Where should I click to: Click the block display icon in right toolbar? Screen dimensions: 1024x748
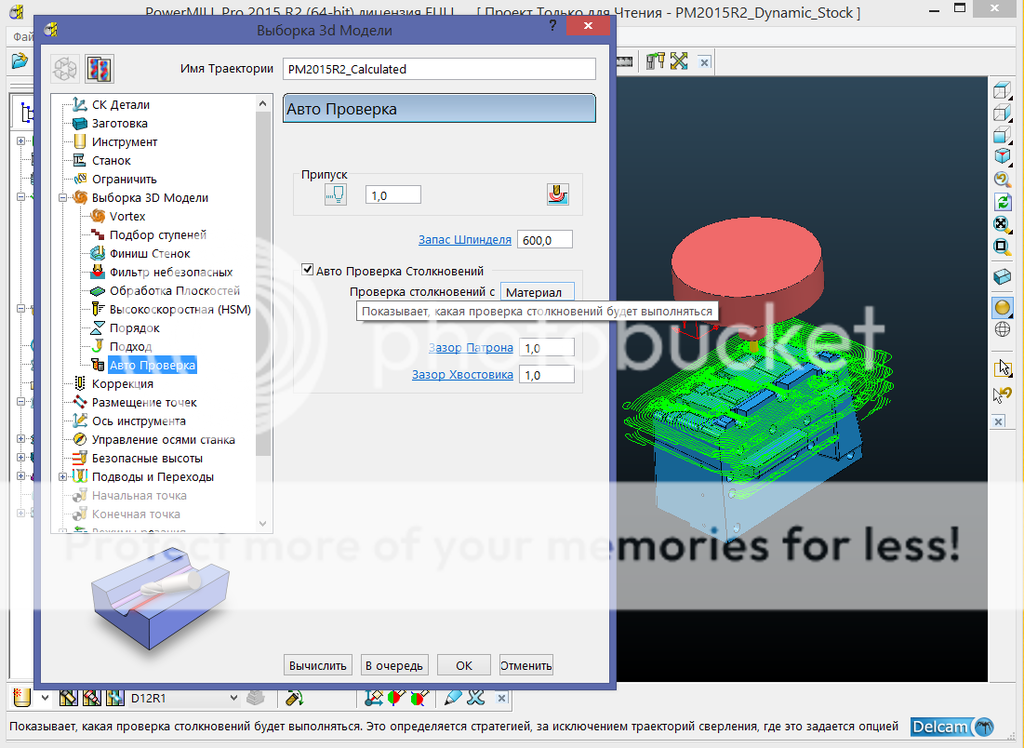pos(1001,276)
